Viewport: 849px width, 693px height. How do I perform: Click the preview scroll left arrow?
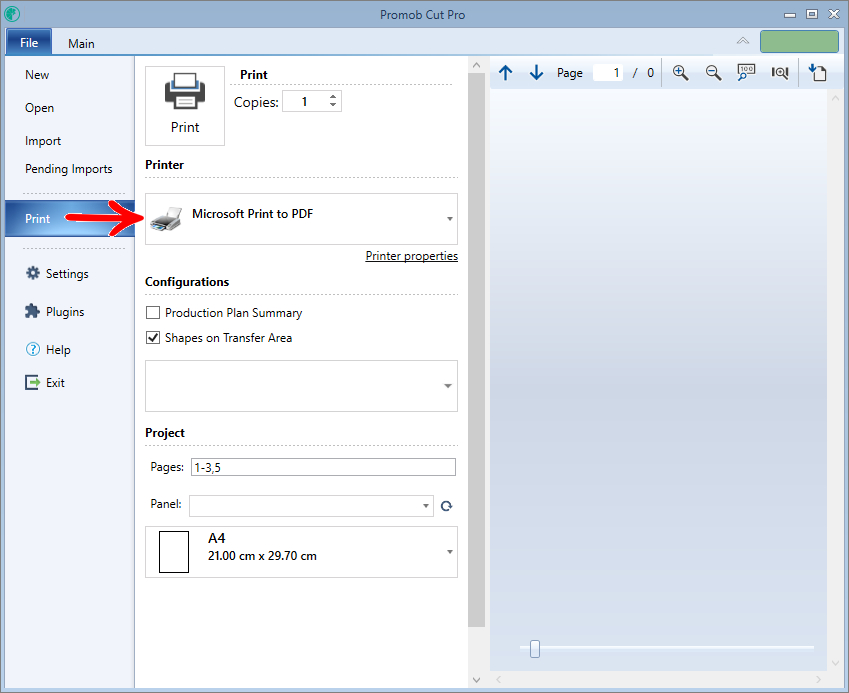[x=499, y=679]
